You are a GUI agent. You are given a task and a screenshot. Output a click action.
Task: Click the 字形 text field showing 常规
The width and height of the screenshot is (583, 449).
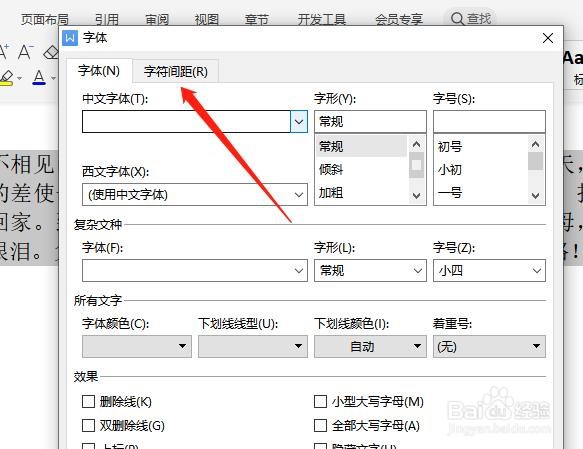click(370, 121)
